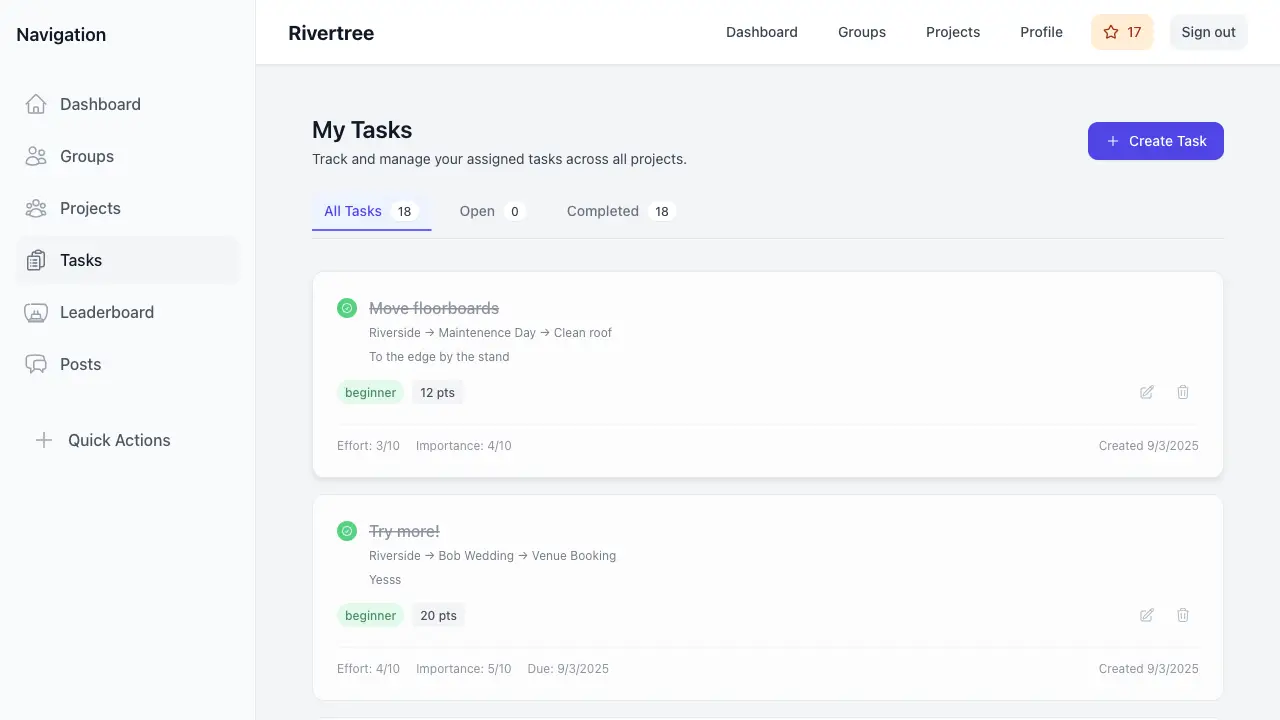Click the Projects icon in sidebar
Image resolution: width=1280 pixels, height=720 pixels.
[36, 208]
